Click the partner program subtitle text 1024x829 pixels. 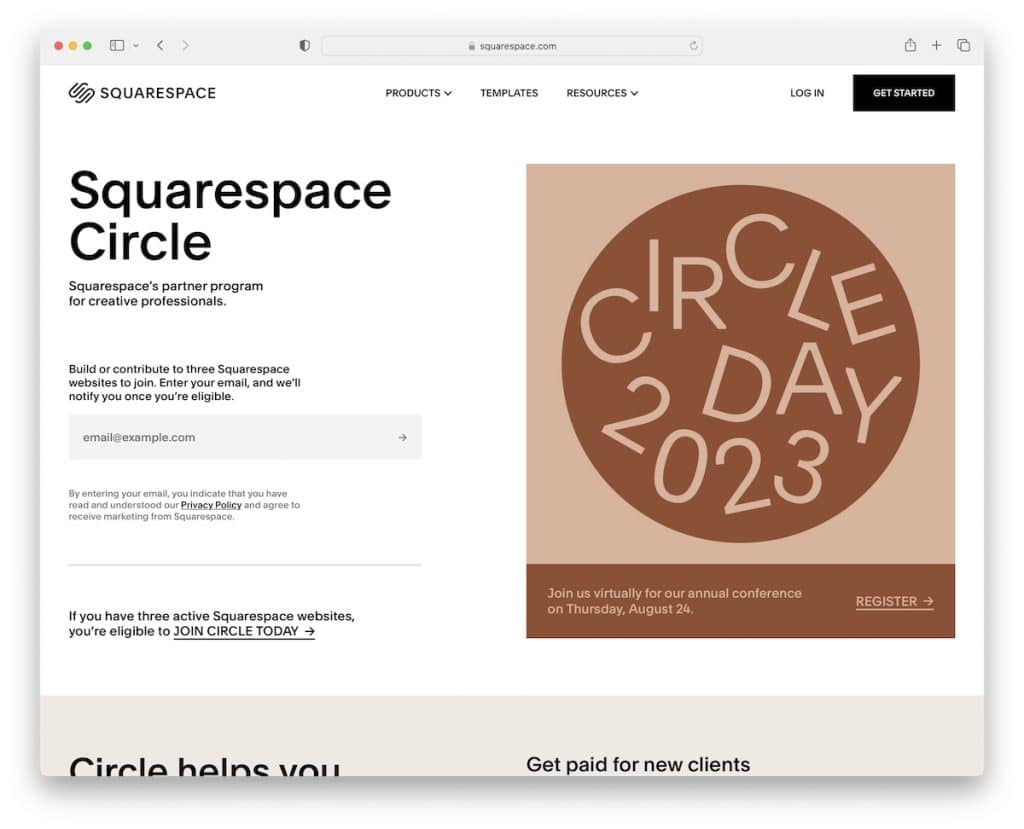[166, 293]
